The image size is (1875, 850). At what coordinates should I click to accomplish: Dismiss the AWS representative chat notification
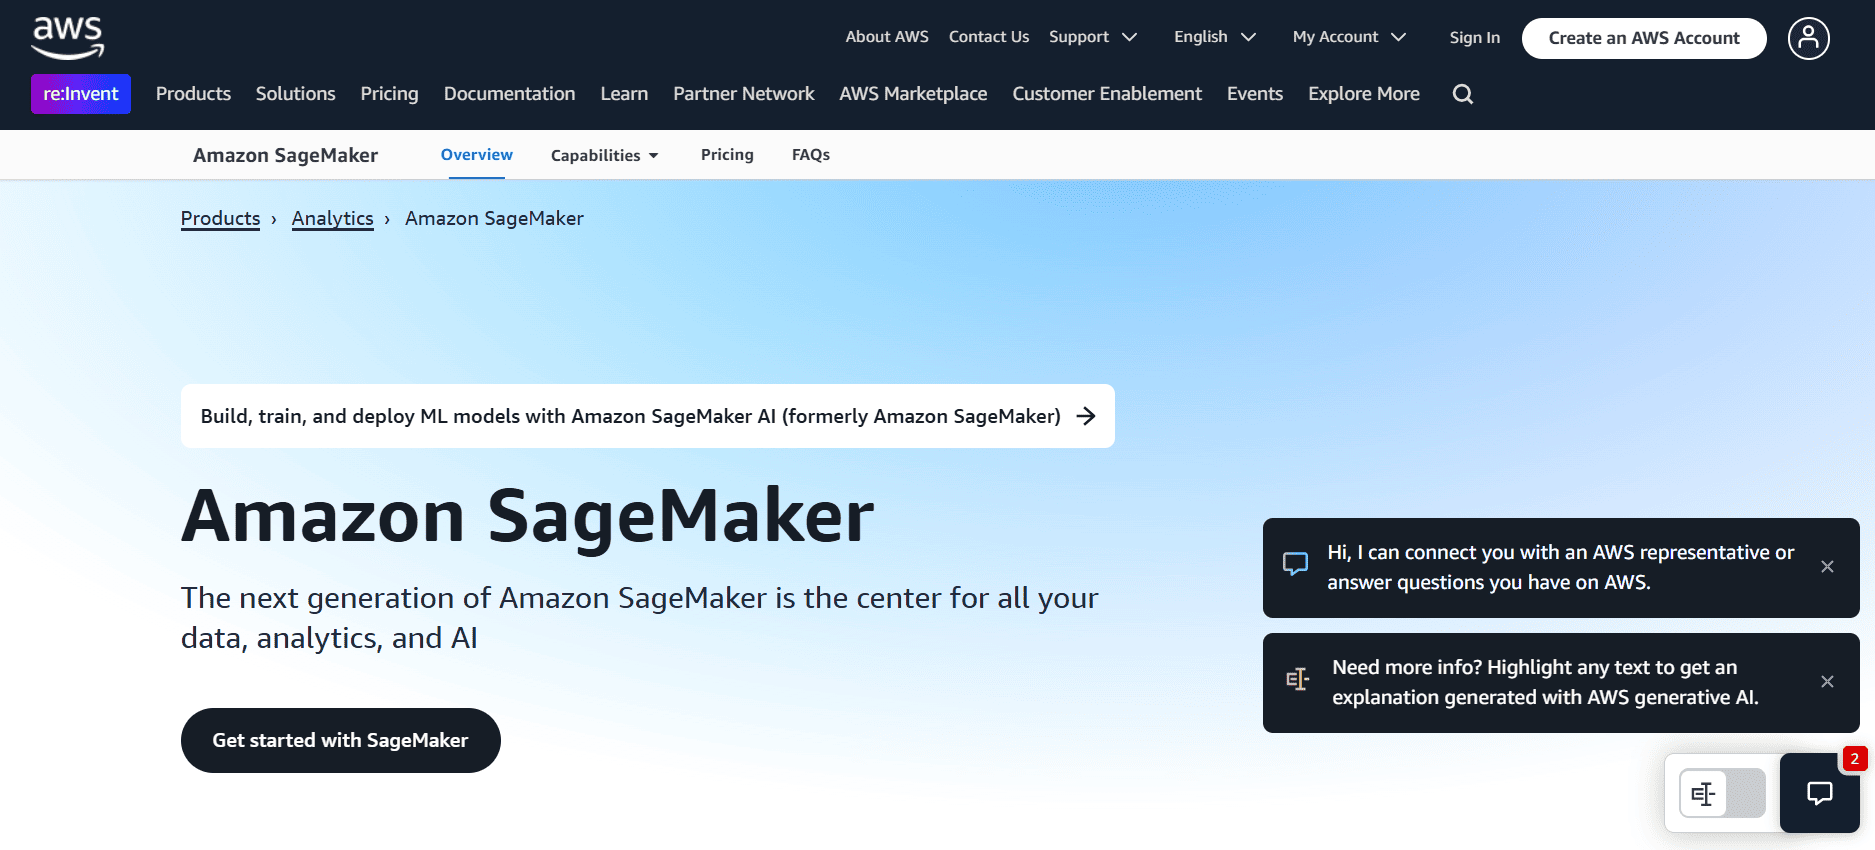(x=1827, y=567)
